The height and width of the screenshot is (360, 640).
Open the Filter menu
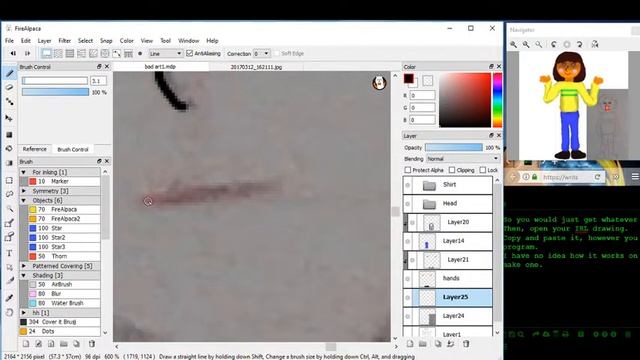coord(64,41)
